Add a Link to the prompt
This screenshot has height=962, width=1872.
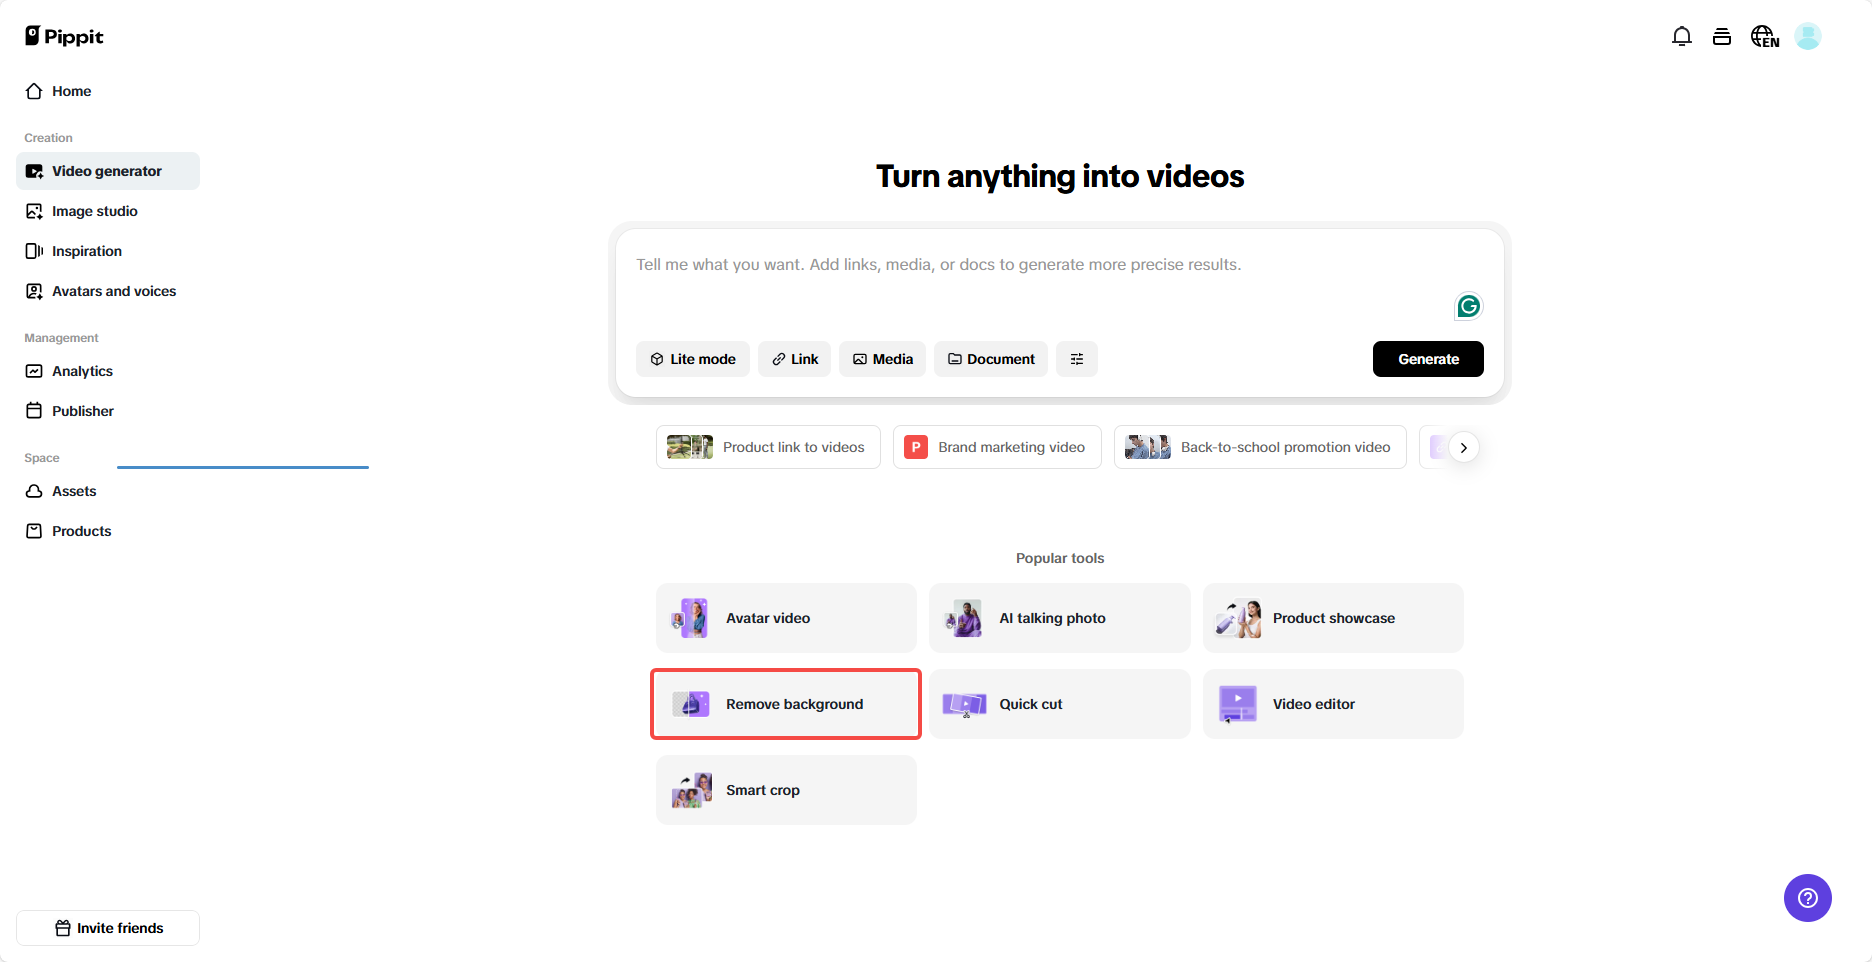795,359
